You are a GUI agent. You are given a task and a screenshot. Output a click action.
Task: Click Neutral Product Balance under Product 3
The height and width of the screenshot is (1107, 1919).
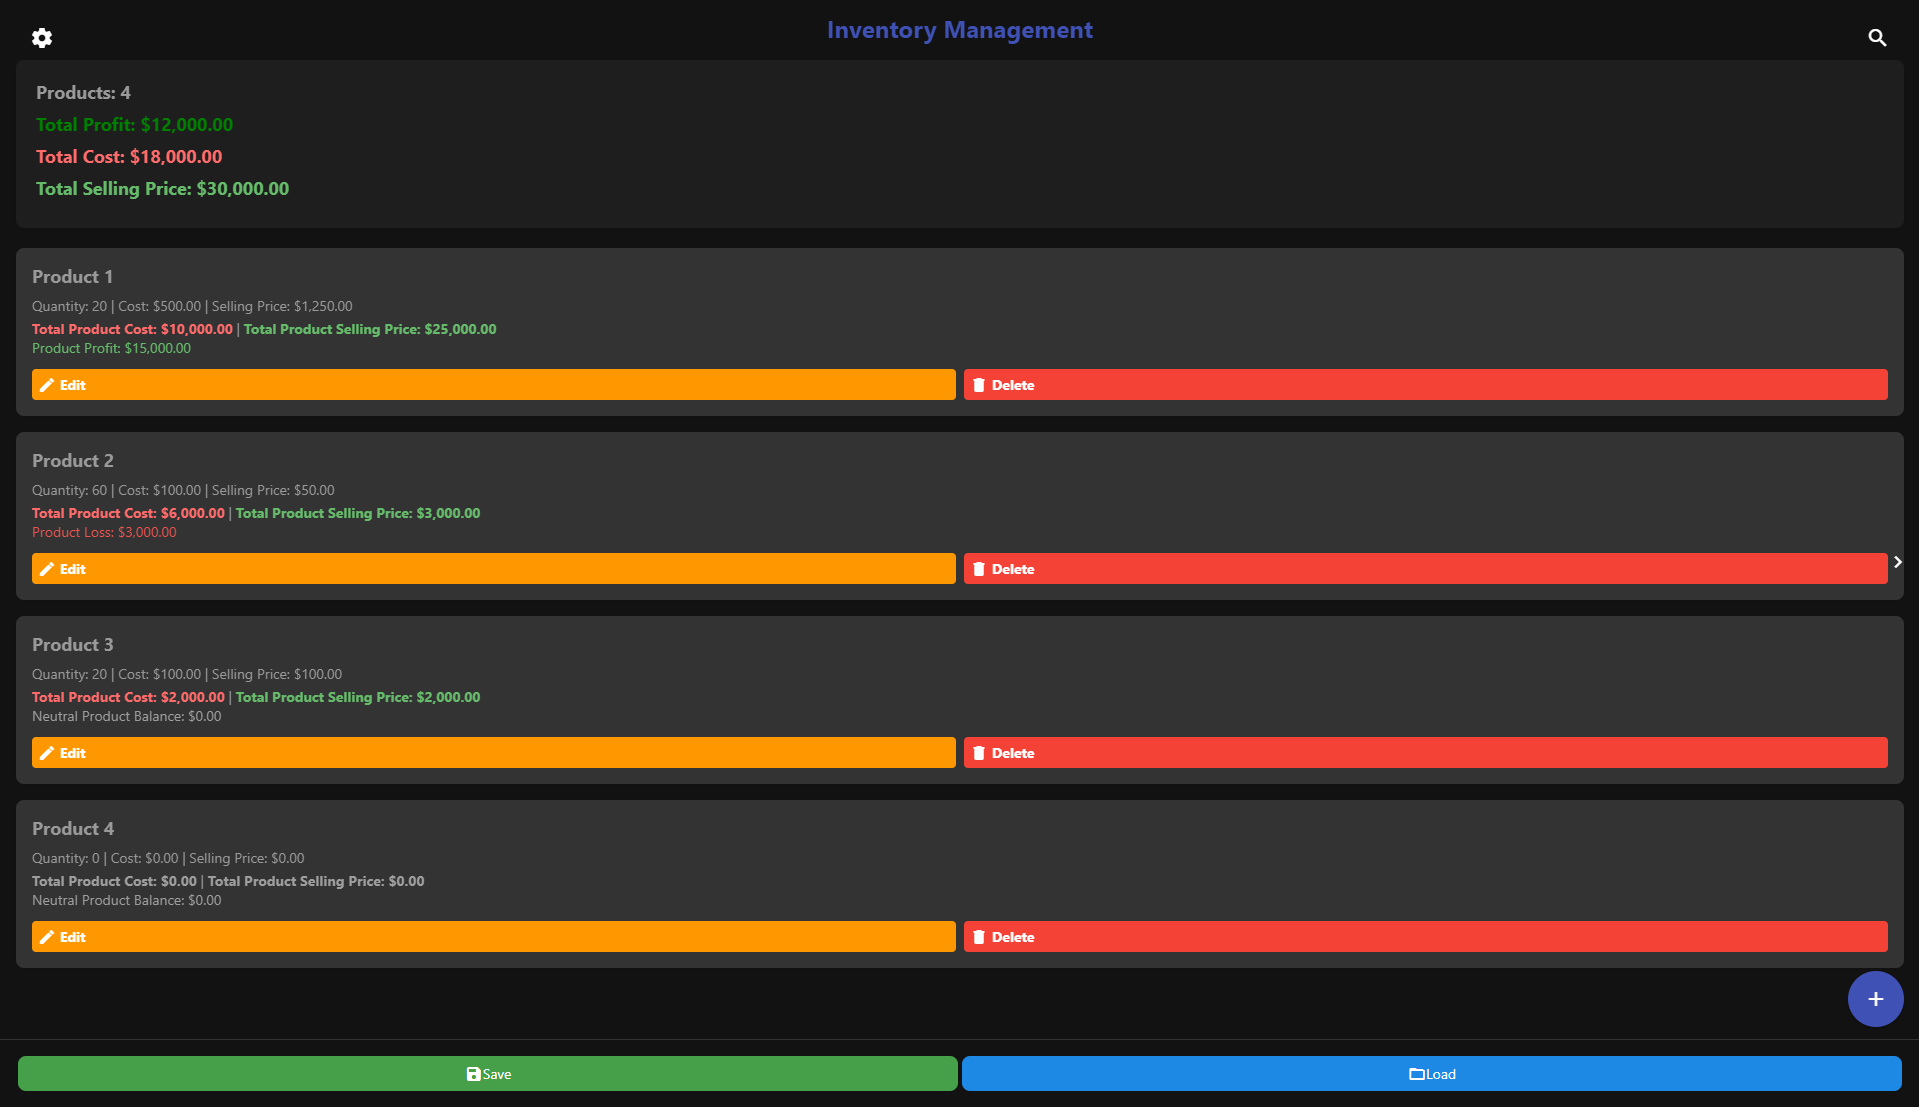coord(127,716)
